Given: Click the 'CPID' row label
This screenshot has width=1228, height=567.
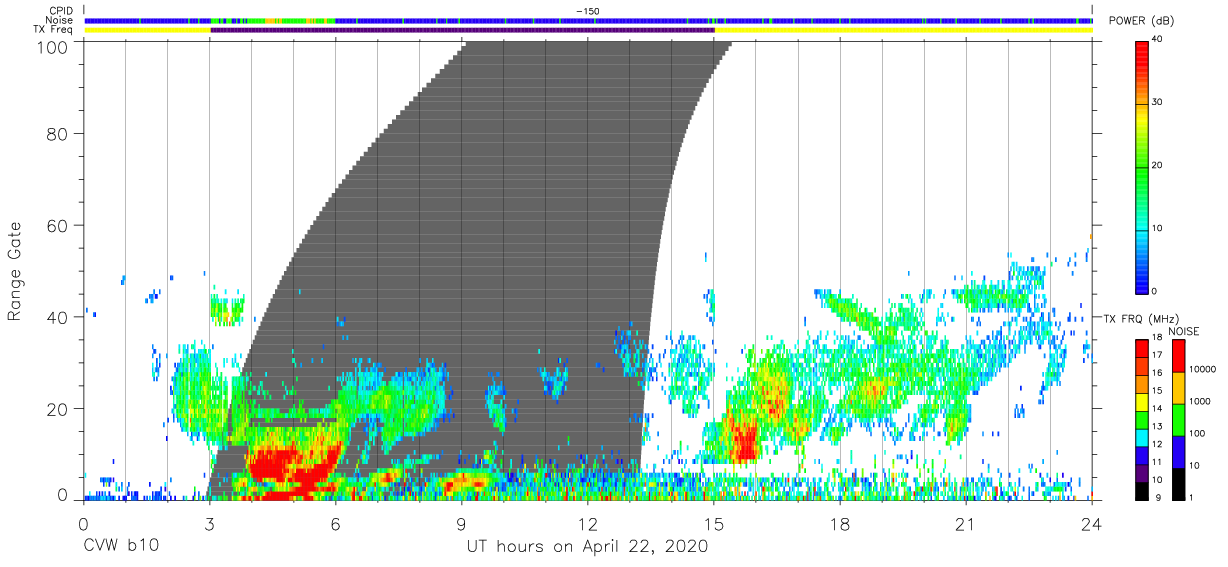Looking at the screenshot, I should [62, 11].
